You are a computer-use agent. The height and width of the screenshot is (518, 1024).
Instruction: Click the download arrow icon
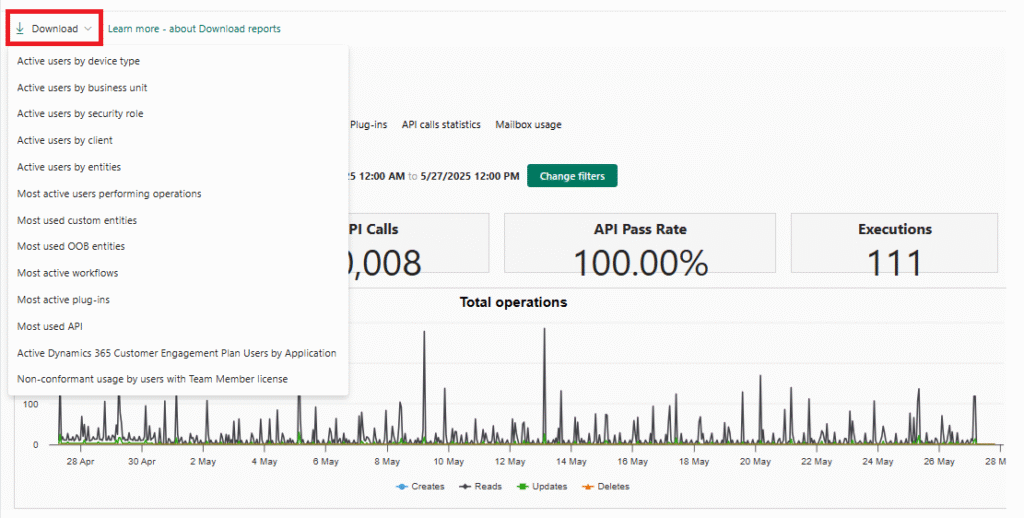pos(20,29)
